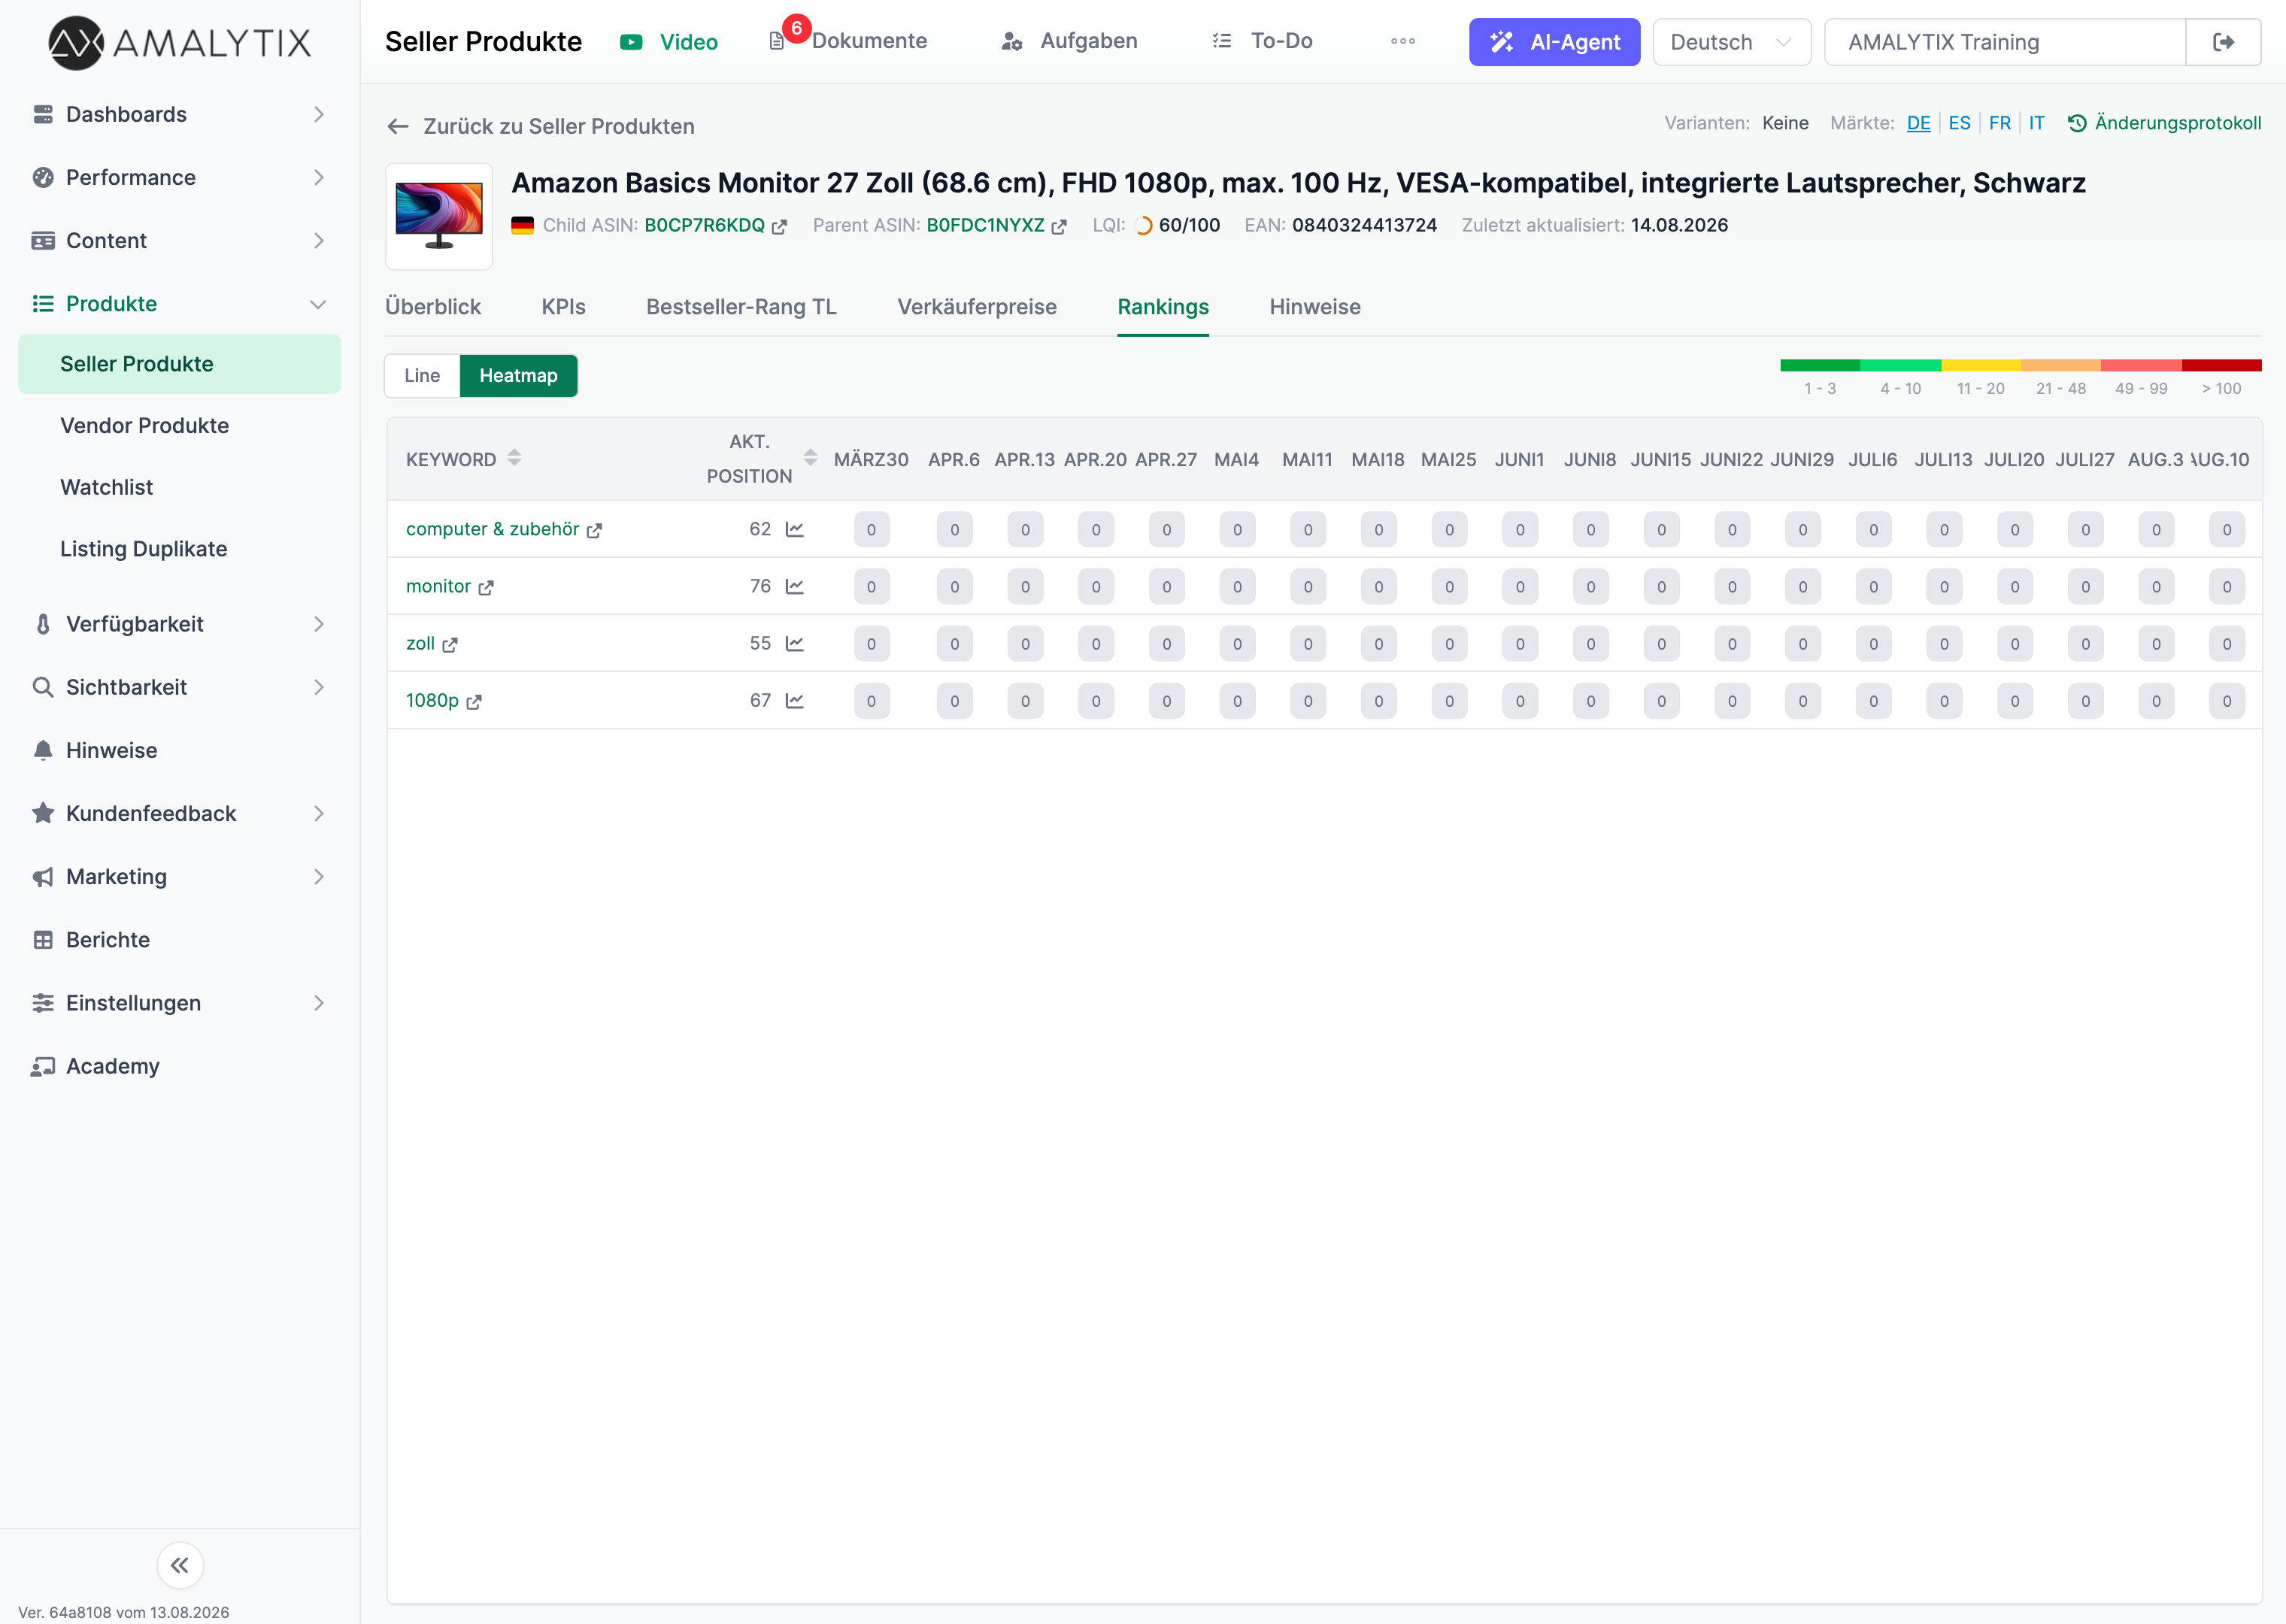The width and height of the screenshot is (2286, 1624).
Task: Open the Verkäuferpreise tab
Action: tap(977, 307)
